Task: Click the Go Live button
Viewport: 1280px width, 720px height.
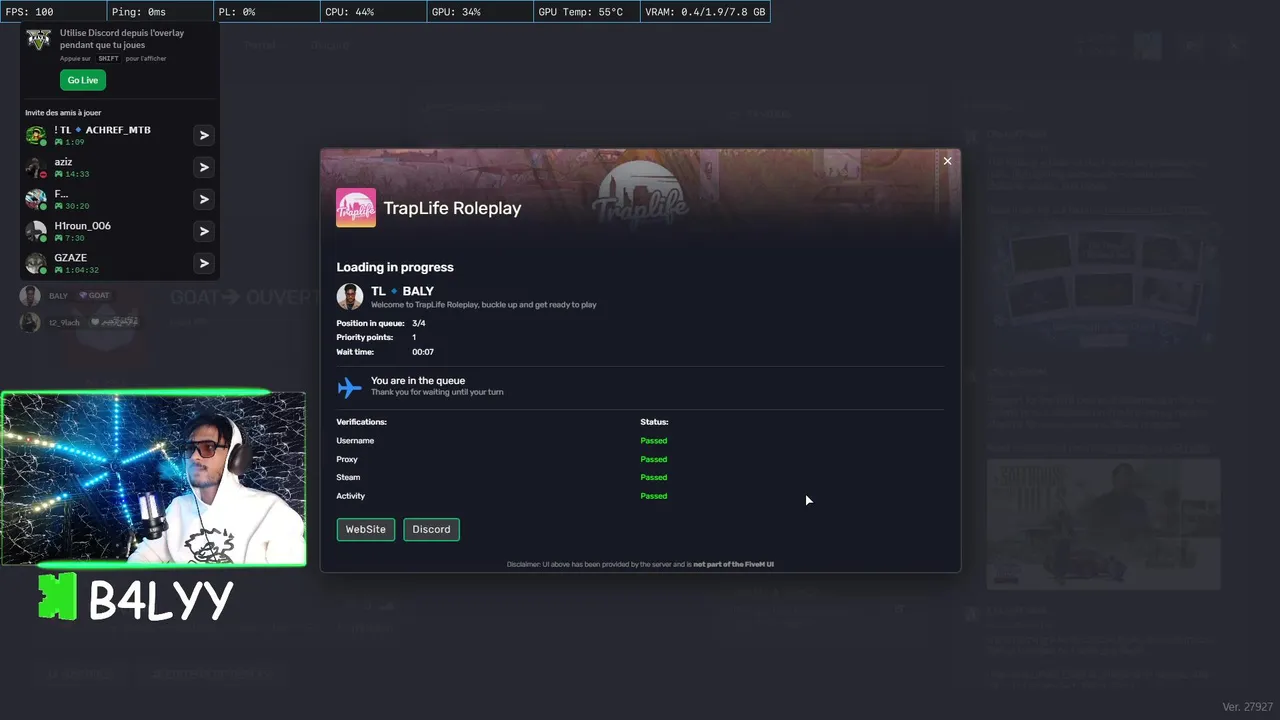Action: coord(82,80)
